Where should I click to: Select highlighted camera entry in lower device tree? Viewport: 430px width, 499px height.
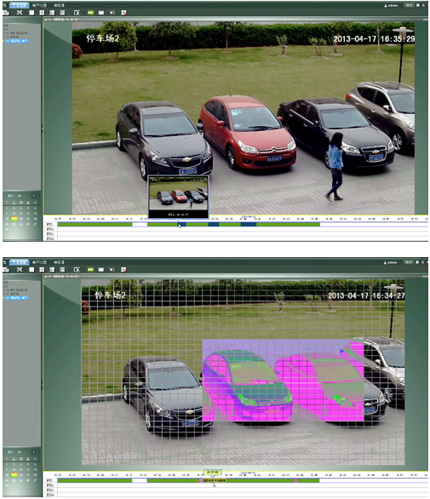pyautogui.click(x=17, y=298)
